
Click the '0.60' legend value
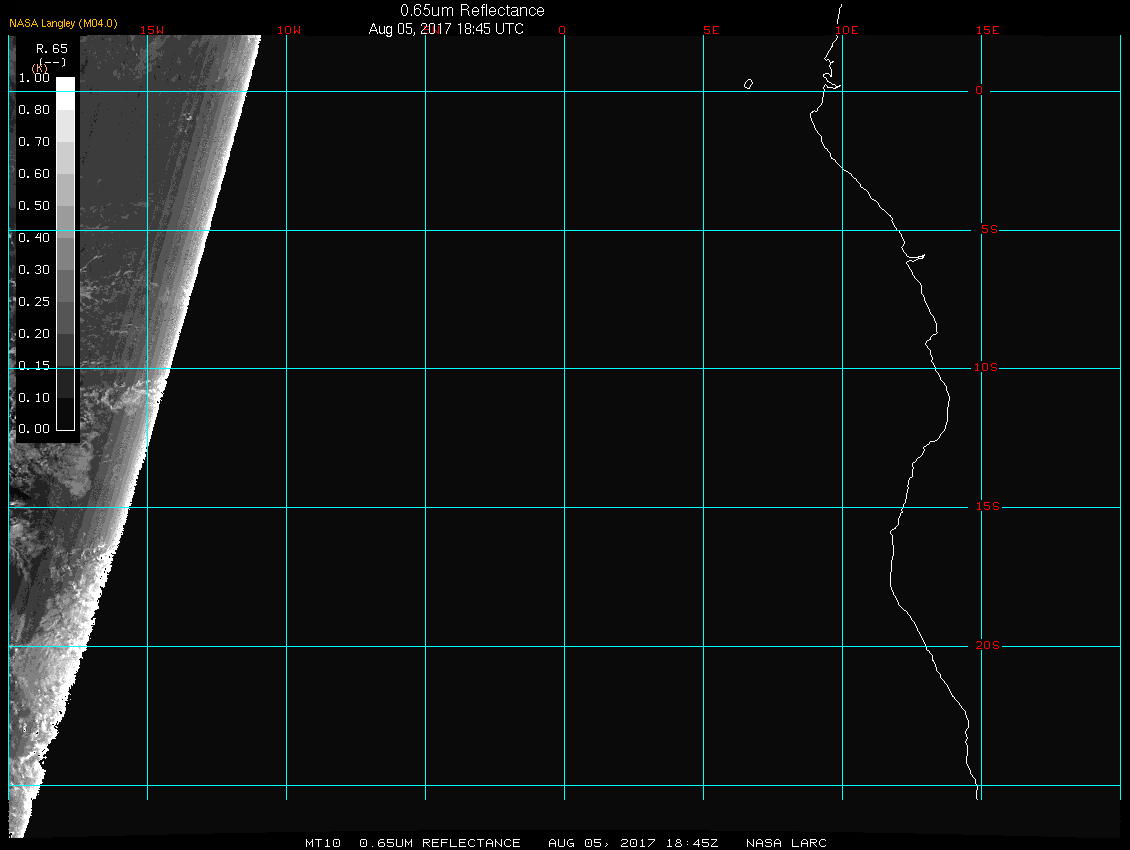[x=34, y=174]
